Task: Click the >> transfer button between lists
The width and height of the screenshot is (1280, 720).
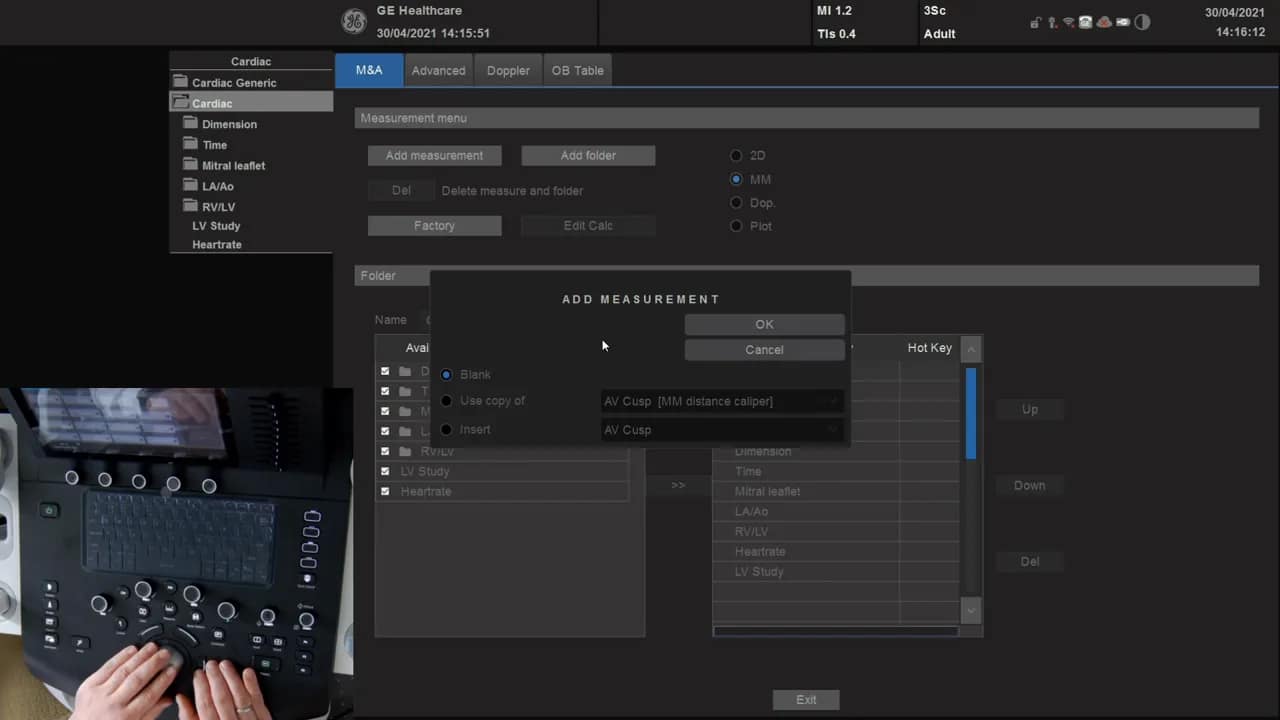Action: point(678,484)
